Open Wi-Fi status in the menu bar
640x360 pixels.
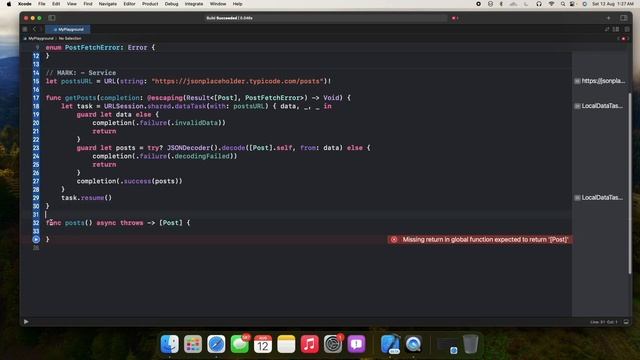click(551, 4)
